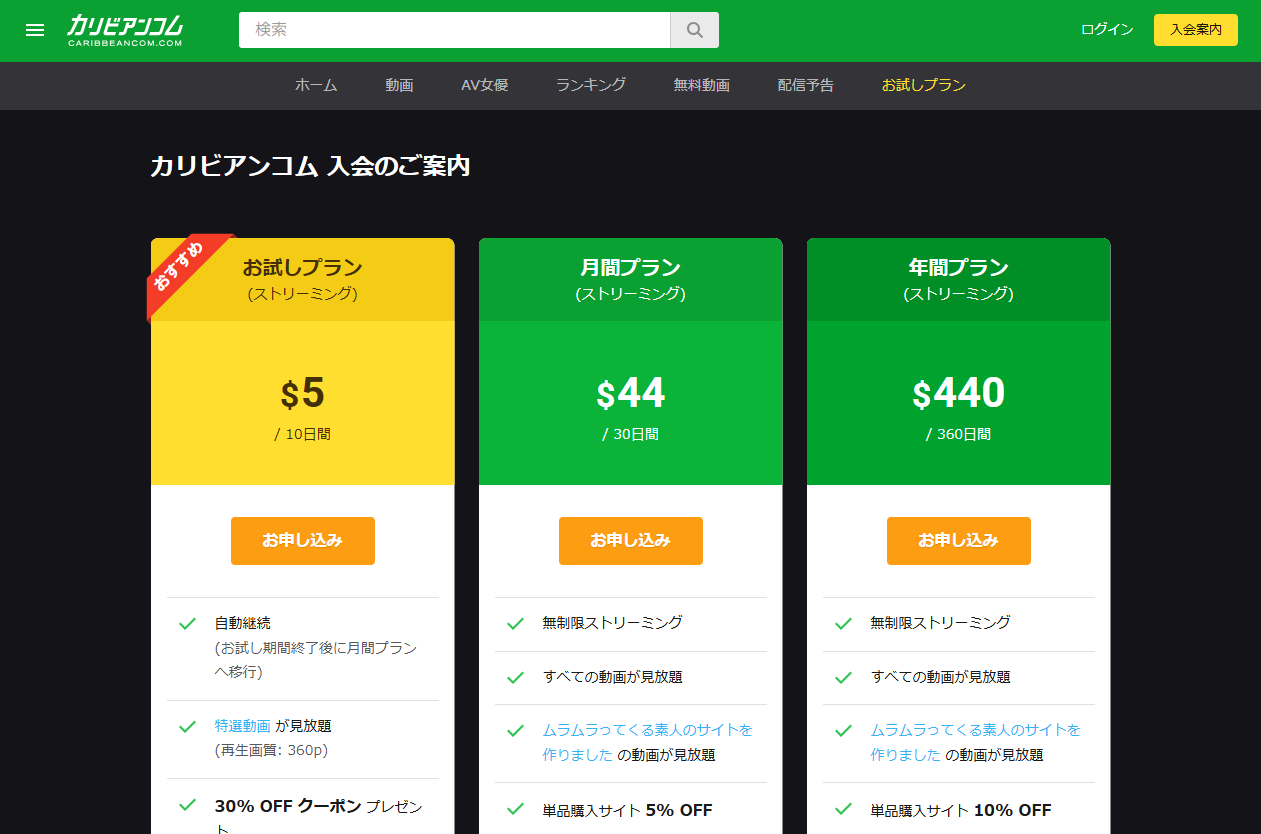1261x834 pixels.
Task: Click checkmark beside すべての動画が見放題 in 年間プラン
Action: click(843, 677)
